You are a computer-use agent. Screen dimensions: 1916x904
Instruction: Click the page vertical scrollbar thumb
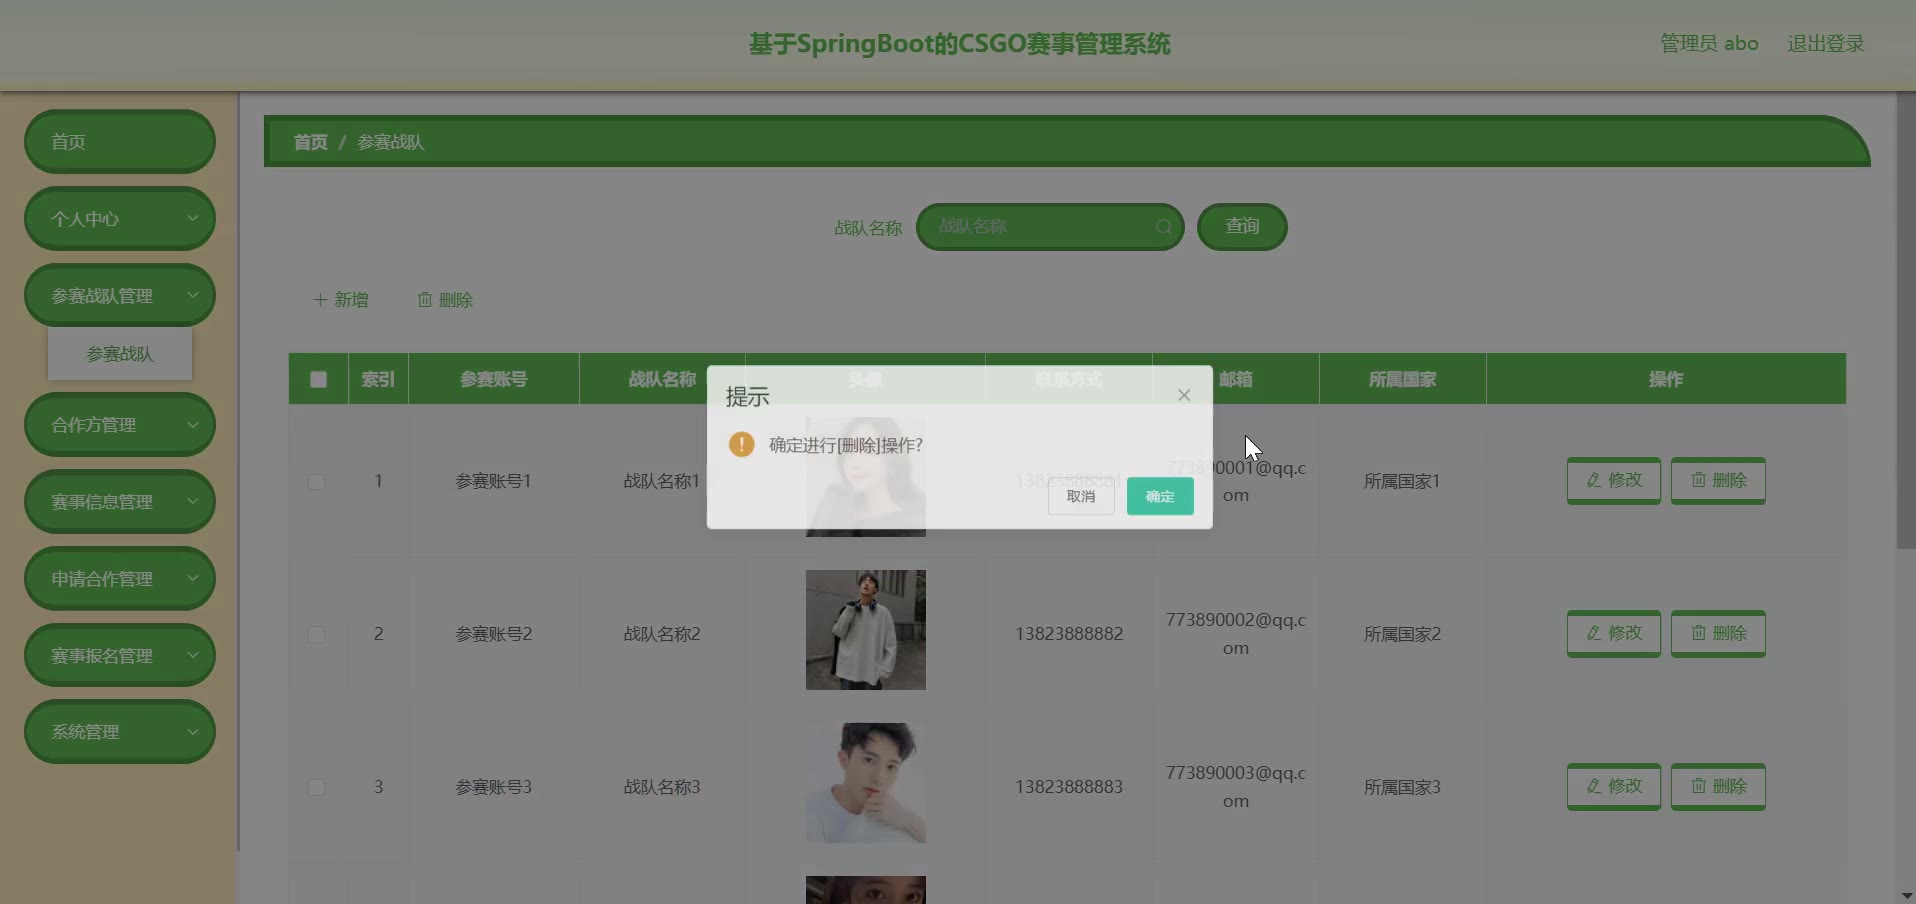(x=1906, y=320)
